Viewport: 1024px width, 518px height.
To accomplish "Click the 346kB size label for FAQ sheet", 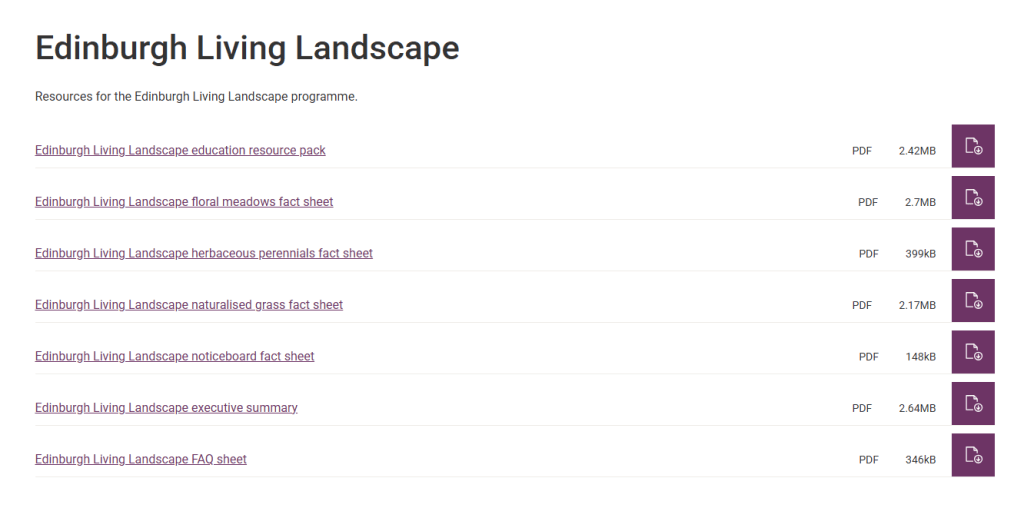I will [x=920, y=460].
